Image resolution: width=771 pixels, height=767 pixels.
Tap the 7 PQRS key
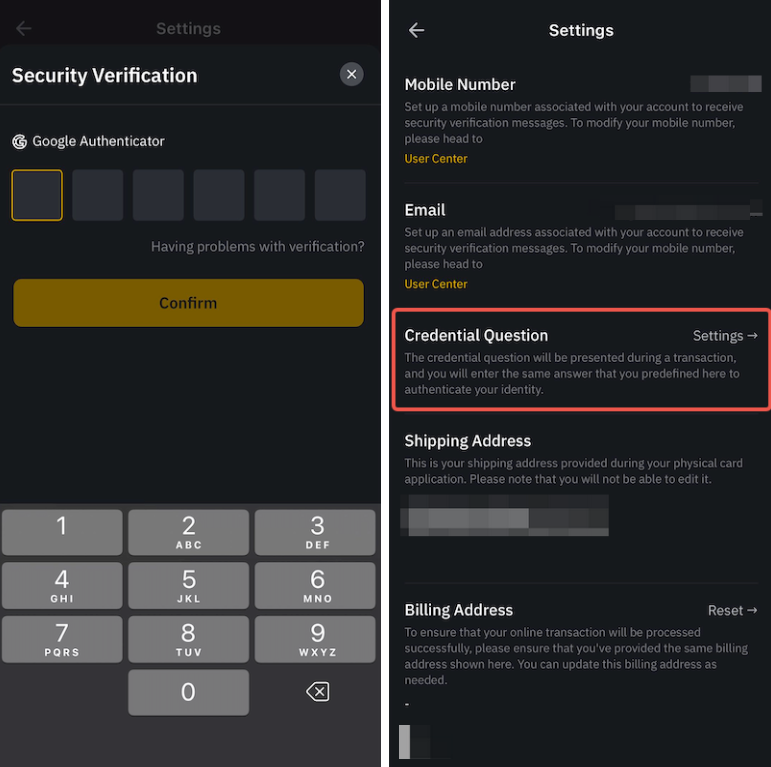tap(62, 639)
